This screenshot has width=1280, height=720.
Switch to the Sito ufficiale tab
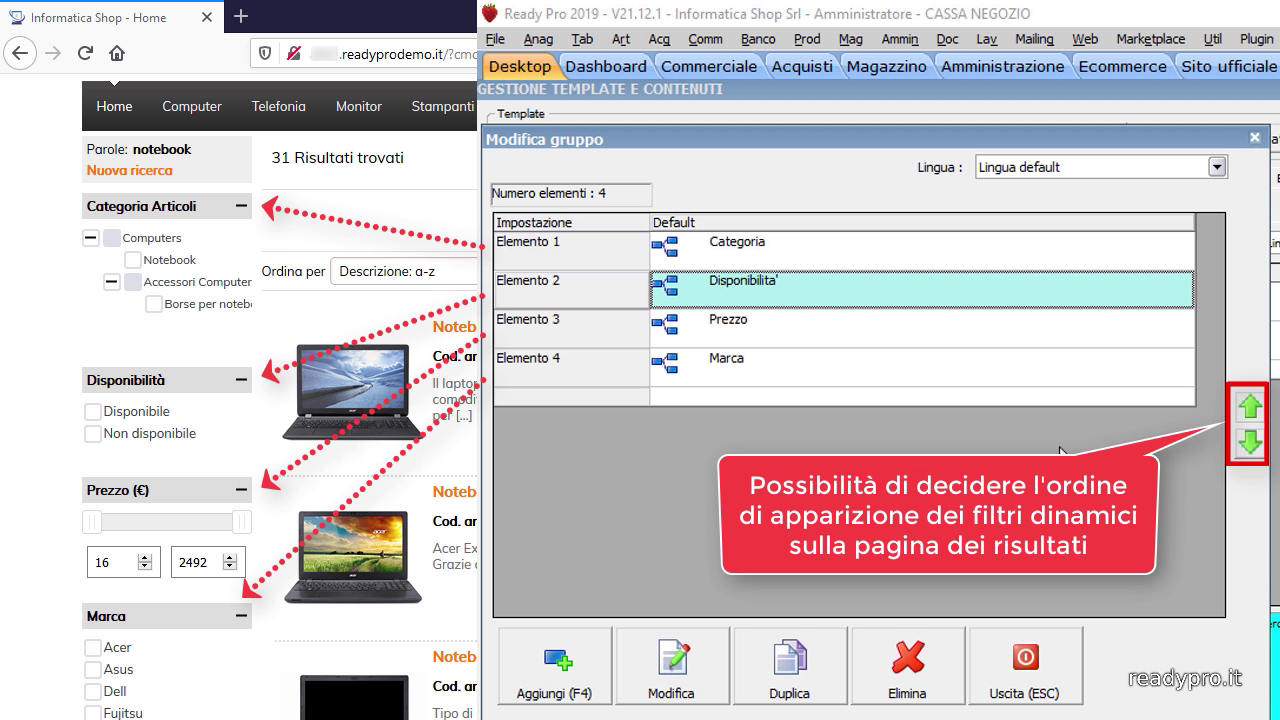click(x=1228, y=66)
